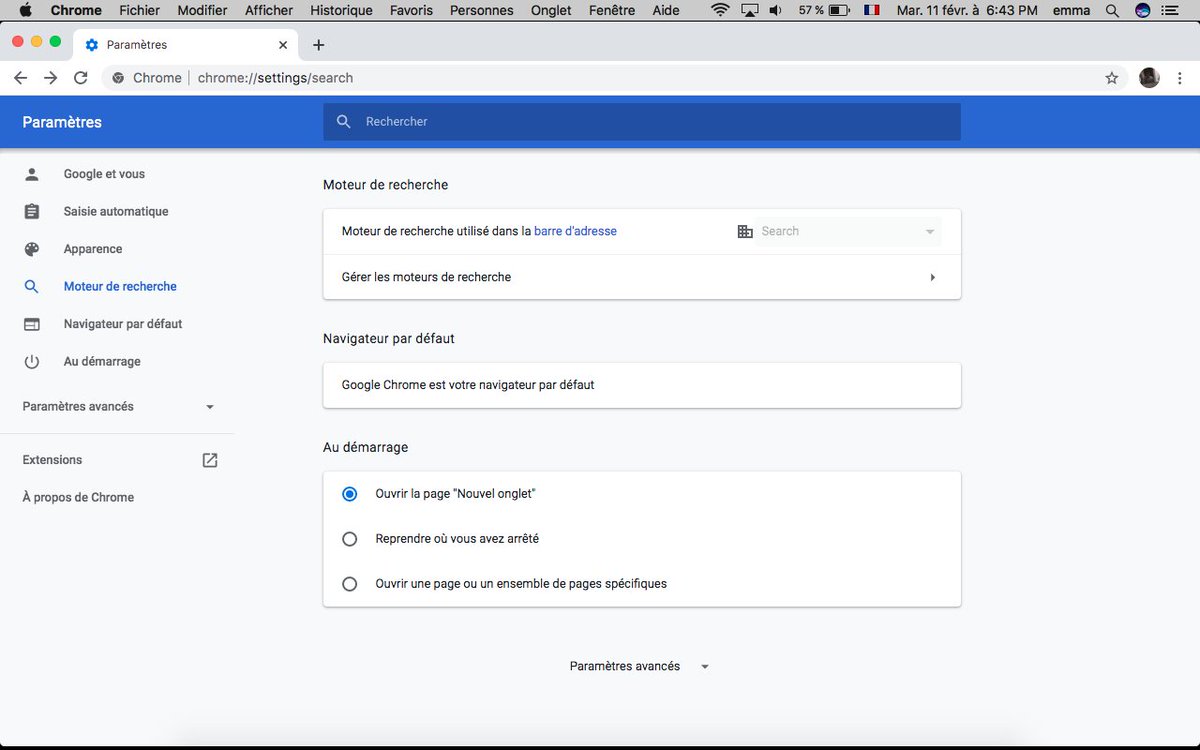Open the Historique menu
The height and width of the screenshot is (750, 1200).
pos(341,10)
